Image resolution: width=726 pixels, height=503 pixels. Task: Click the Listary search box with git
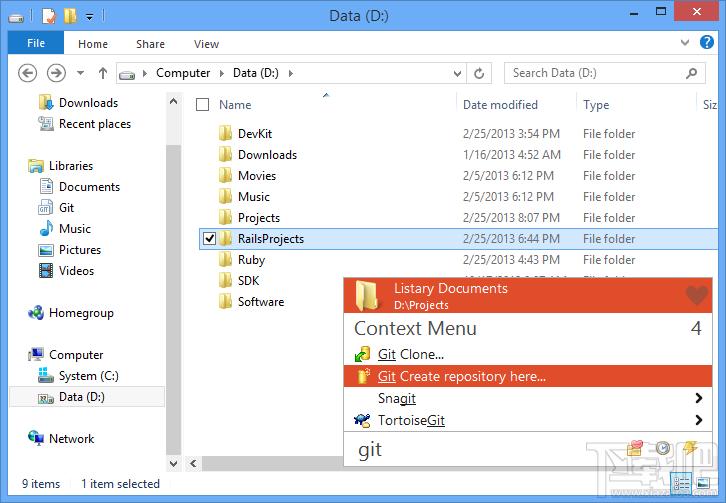[486, 449]
